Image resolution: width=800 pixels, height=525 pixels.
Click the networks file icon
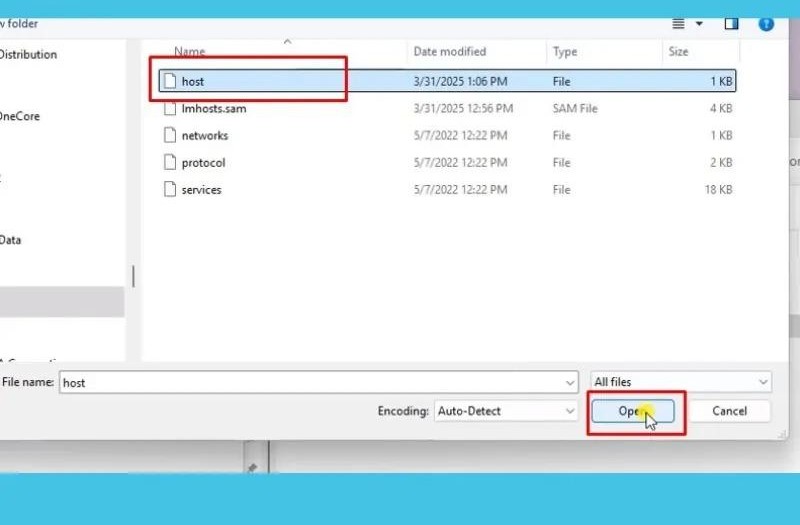point(170,135)
